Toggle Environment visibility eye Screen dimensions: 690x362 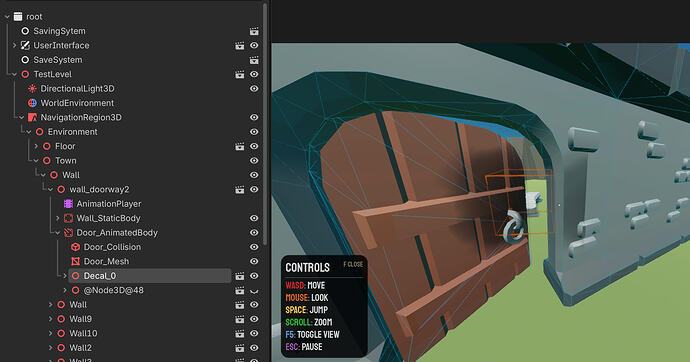click(254, 132)
